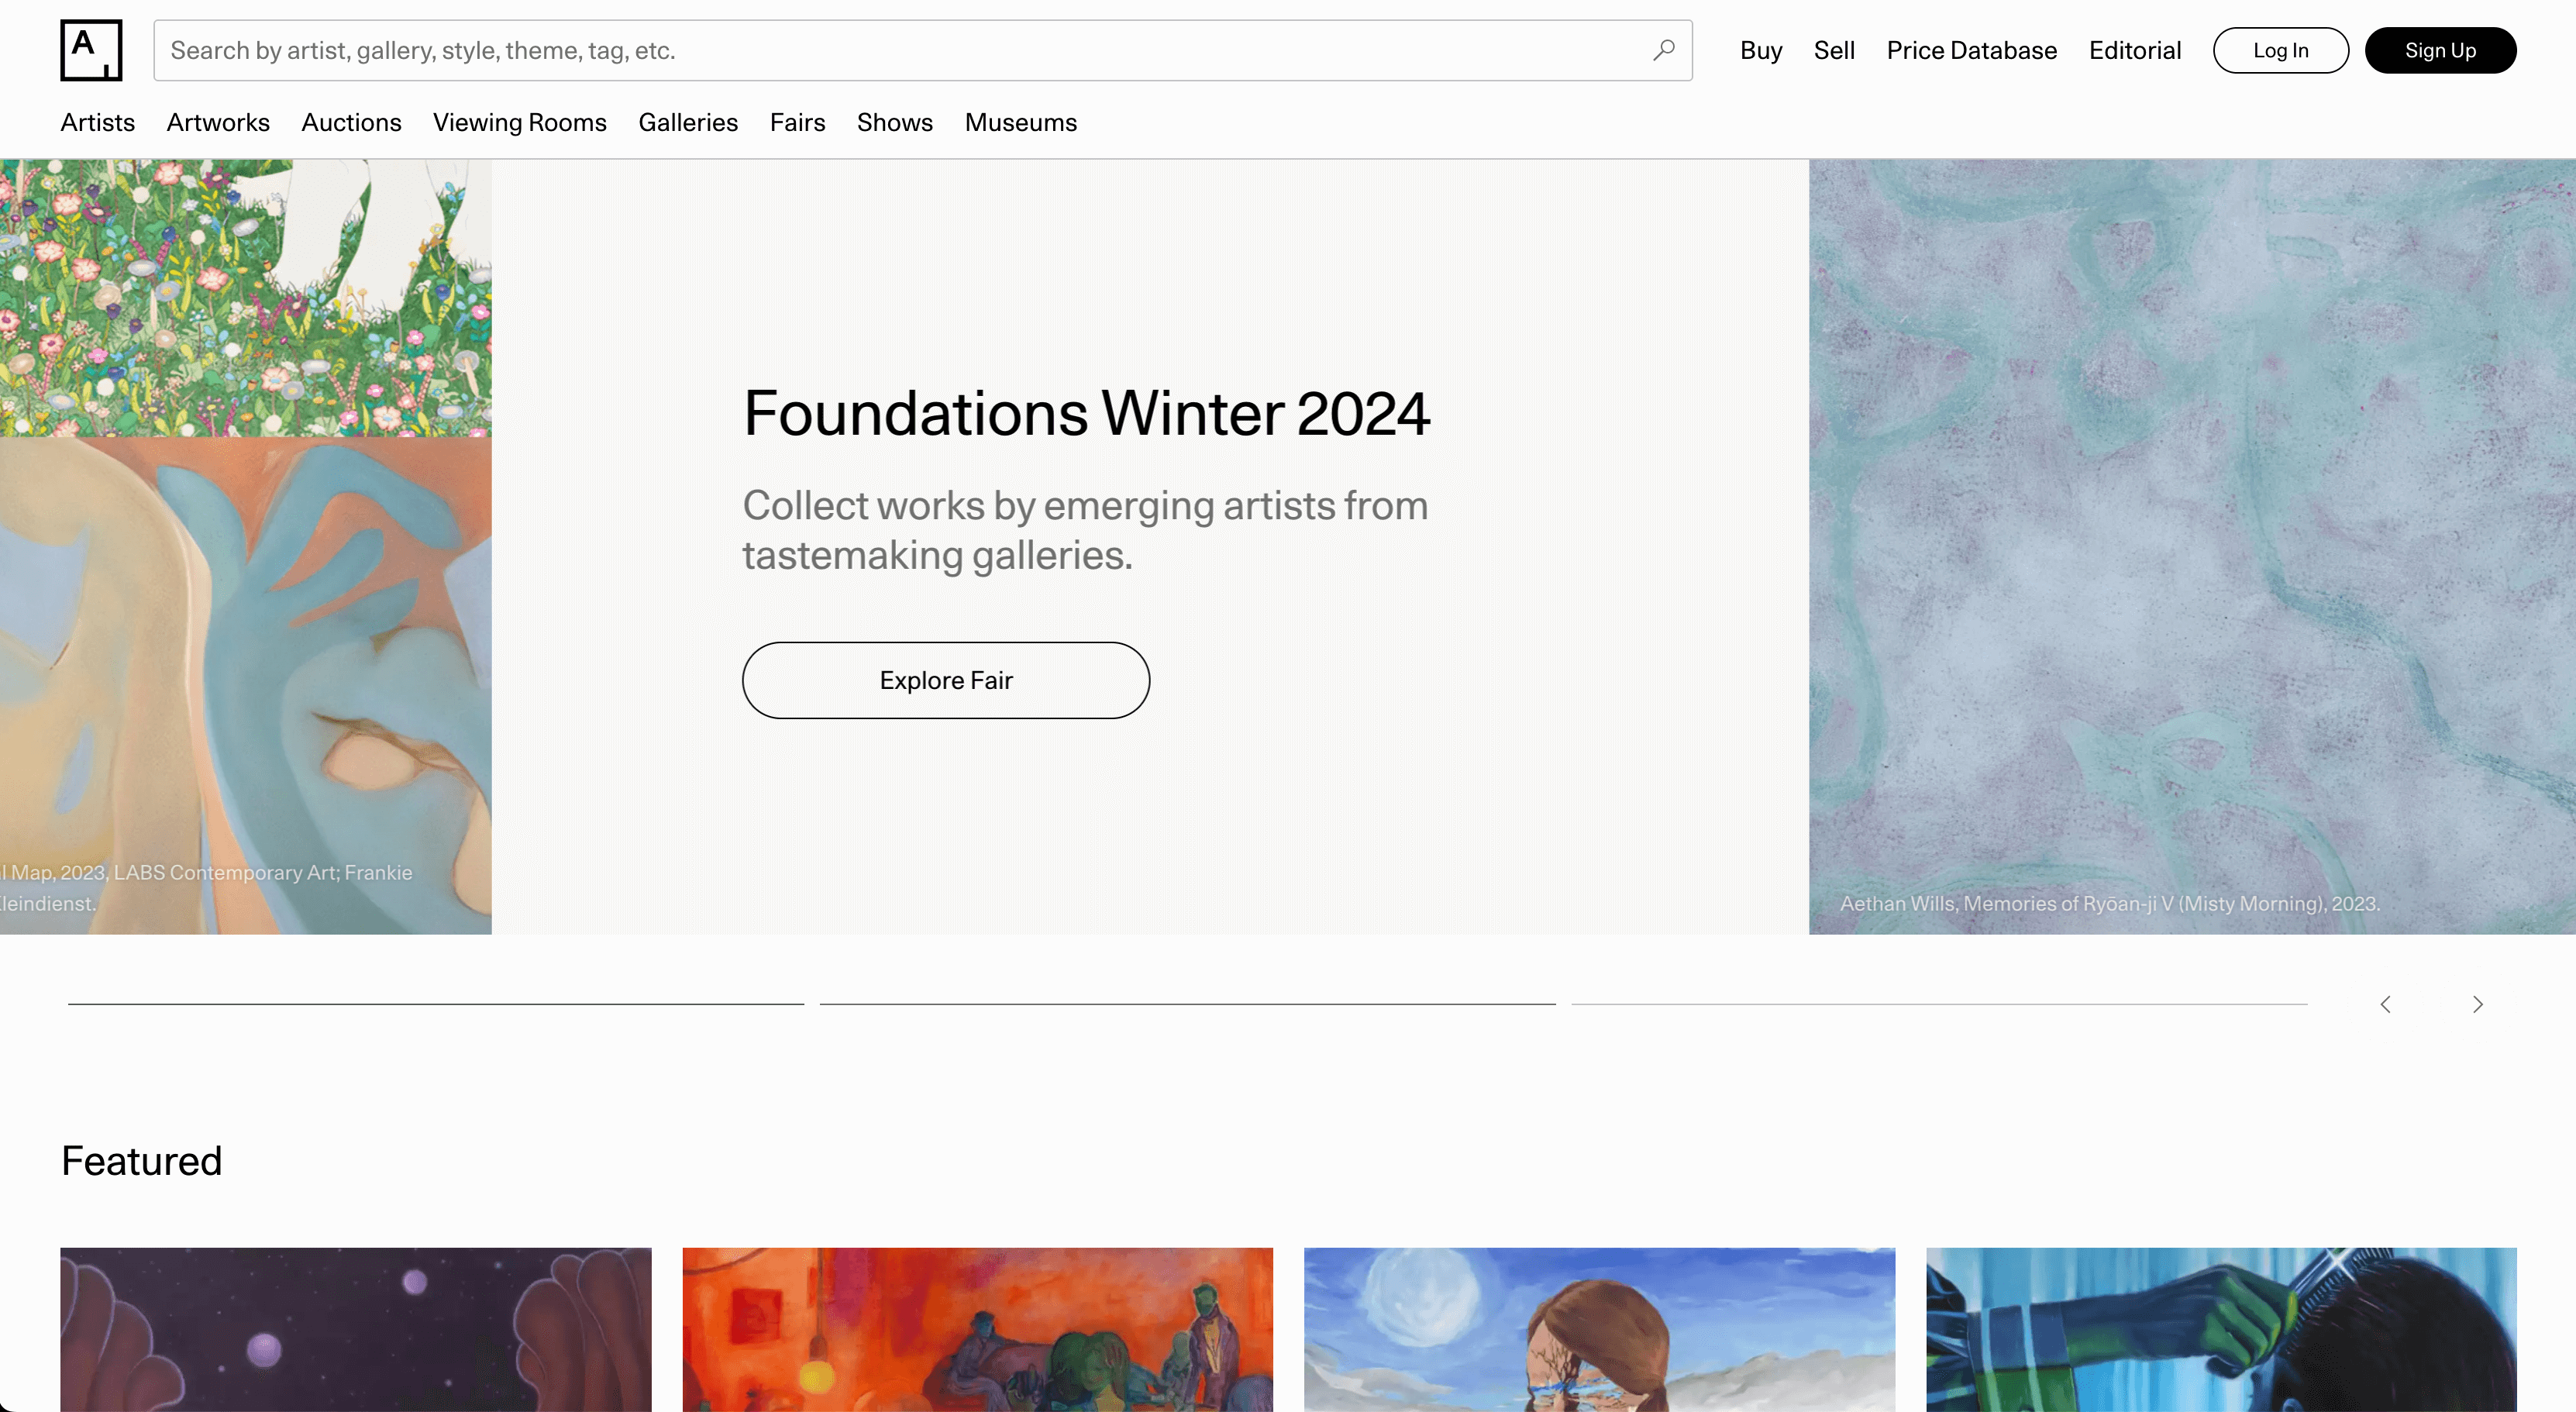Open the Editorial section
This screenshot has height=1412, width=2576.
click(2134, 50)
